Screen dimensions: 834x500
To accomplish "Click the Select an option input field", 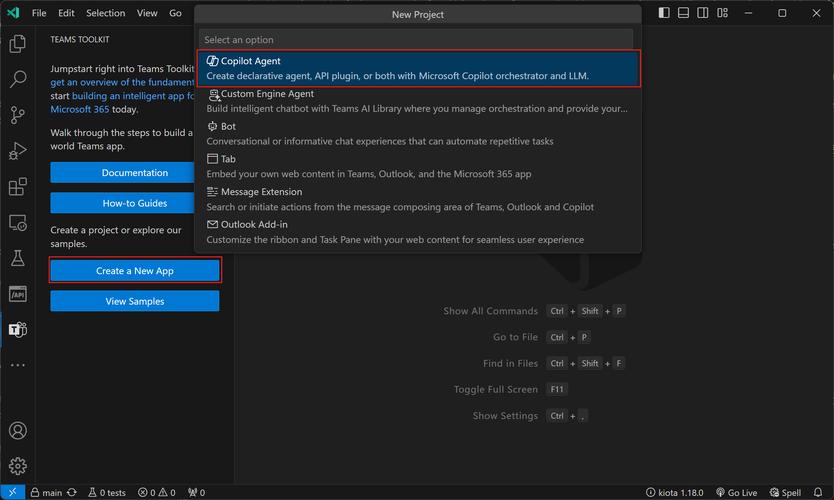I will (x=418, y=40).
